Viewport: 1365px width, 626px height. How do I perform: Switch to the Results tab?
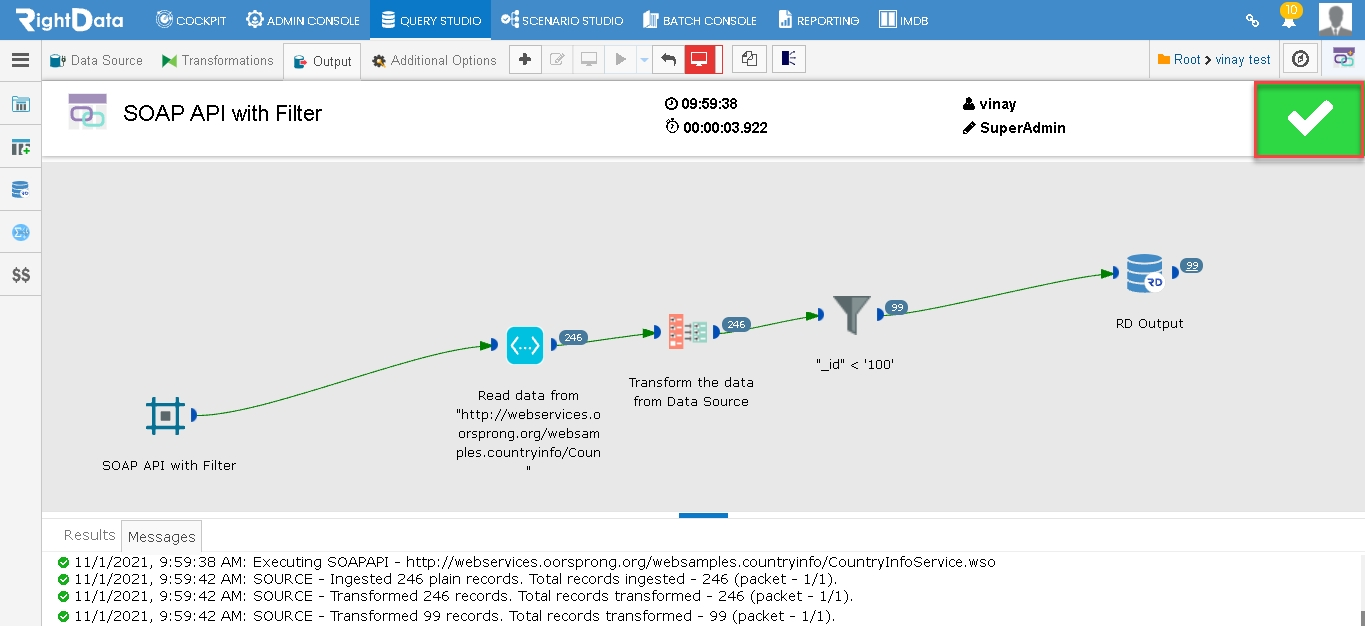(89, 535)
